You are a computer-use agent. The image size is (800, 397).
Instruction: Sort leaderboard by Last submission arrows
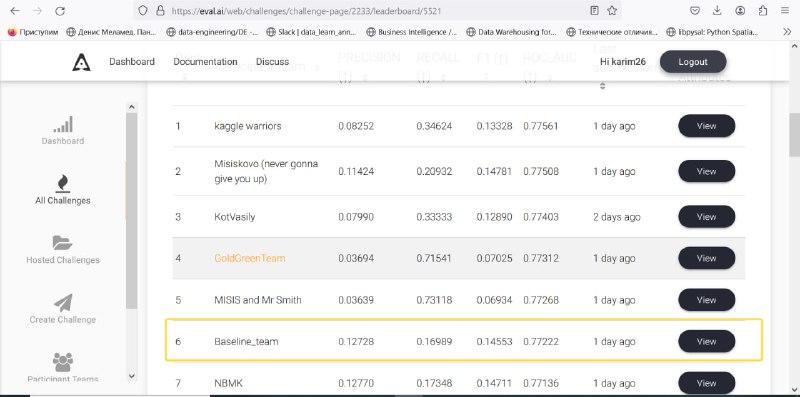coord(603,86)
